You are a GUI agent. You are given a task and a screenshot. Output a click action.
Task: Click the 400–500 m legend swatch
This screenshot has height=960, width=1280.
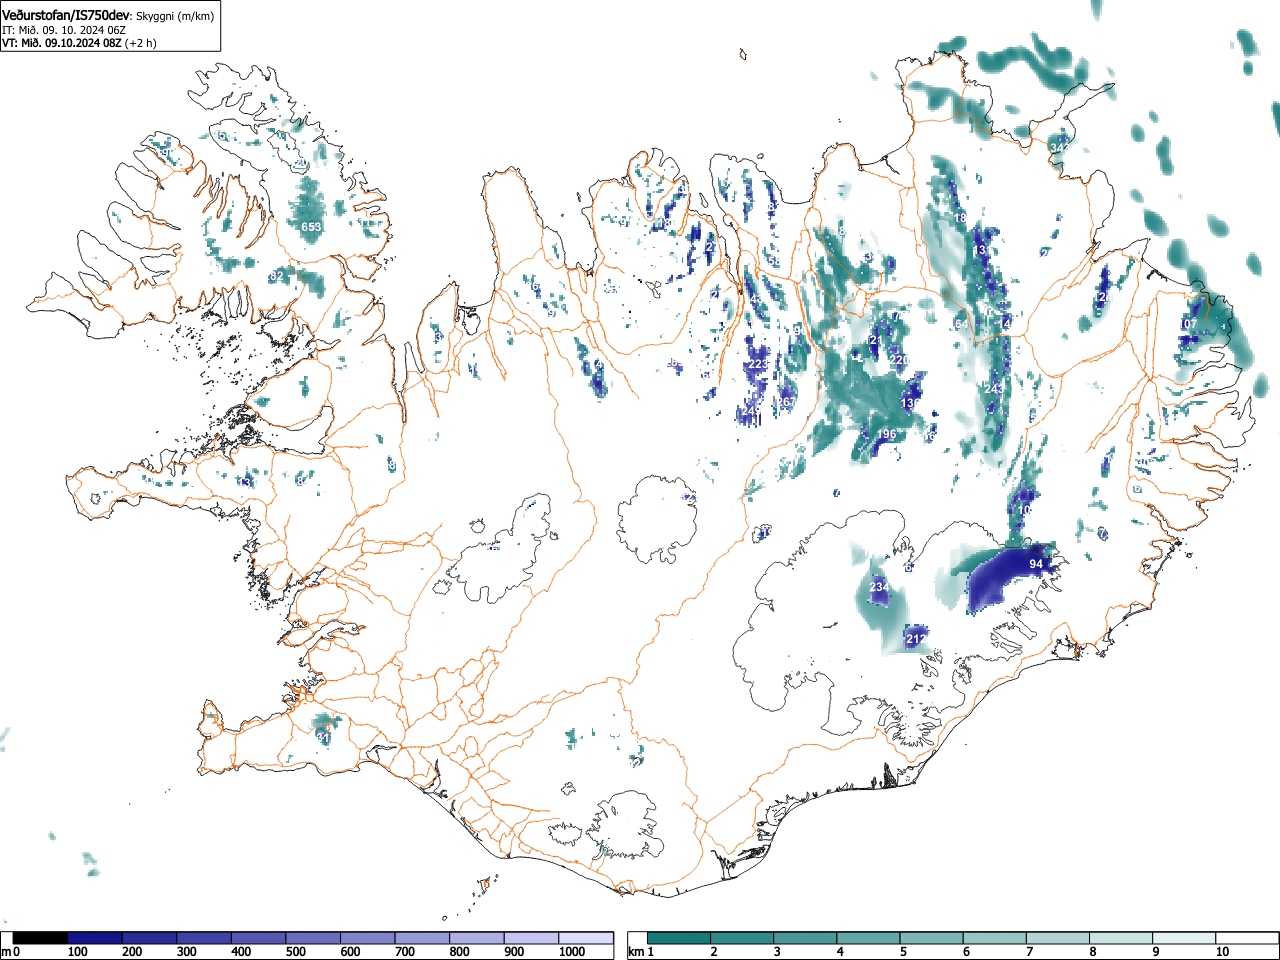click(259, 938)
